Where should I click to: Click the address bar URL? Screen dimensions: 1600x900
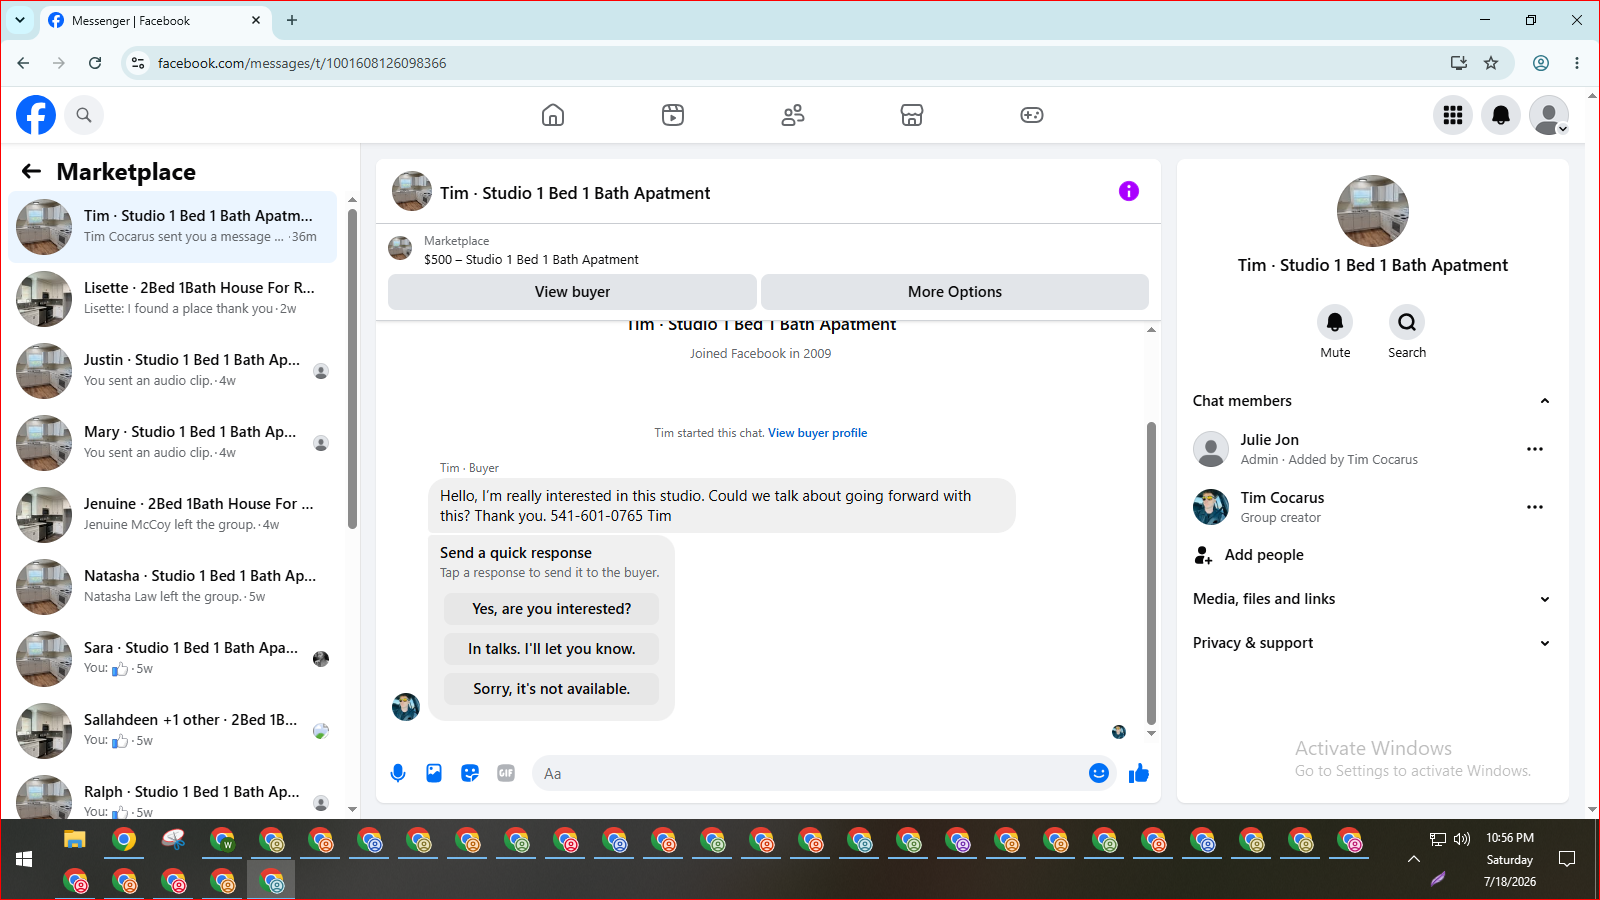tap(302, 63)
